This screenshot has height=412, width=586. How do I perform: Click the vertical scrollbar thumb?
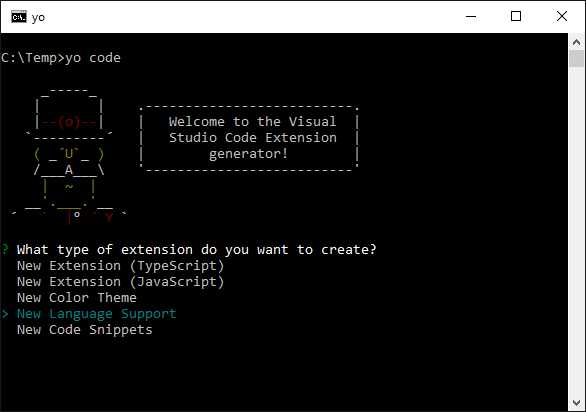click(x=577, y=59)
